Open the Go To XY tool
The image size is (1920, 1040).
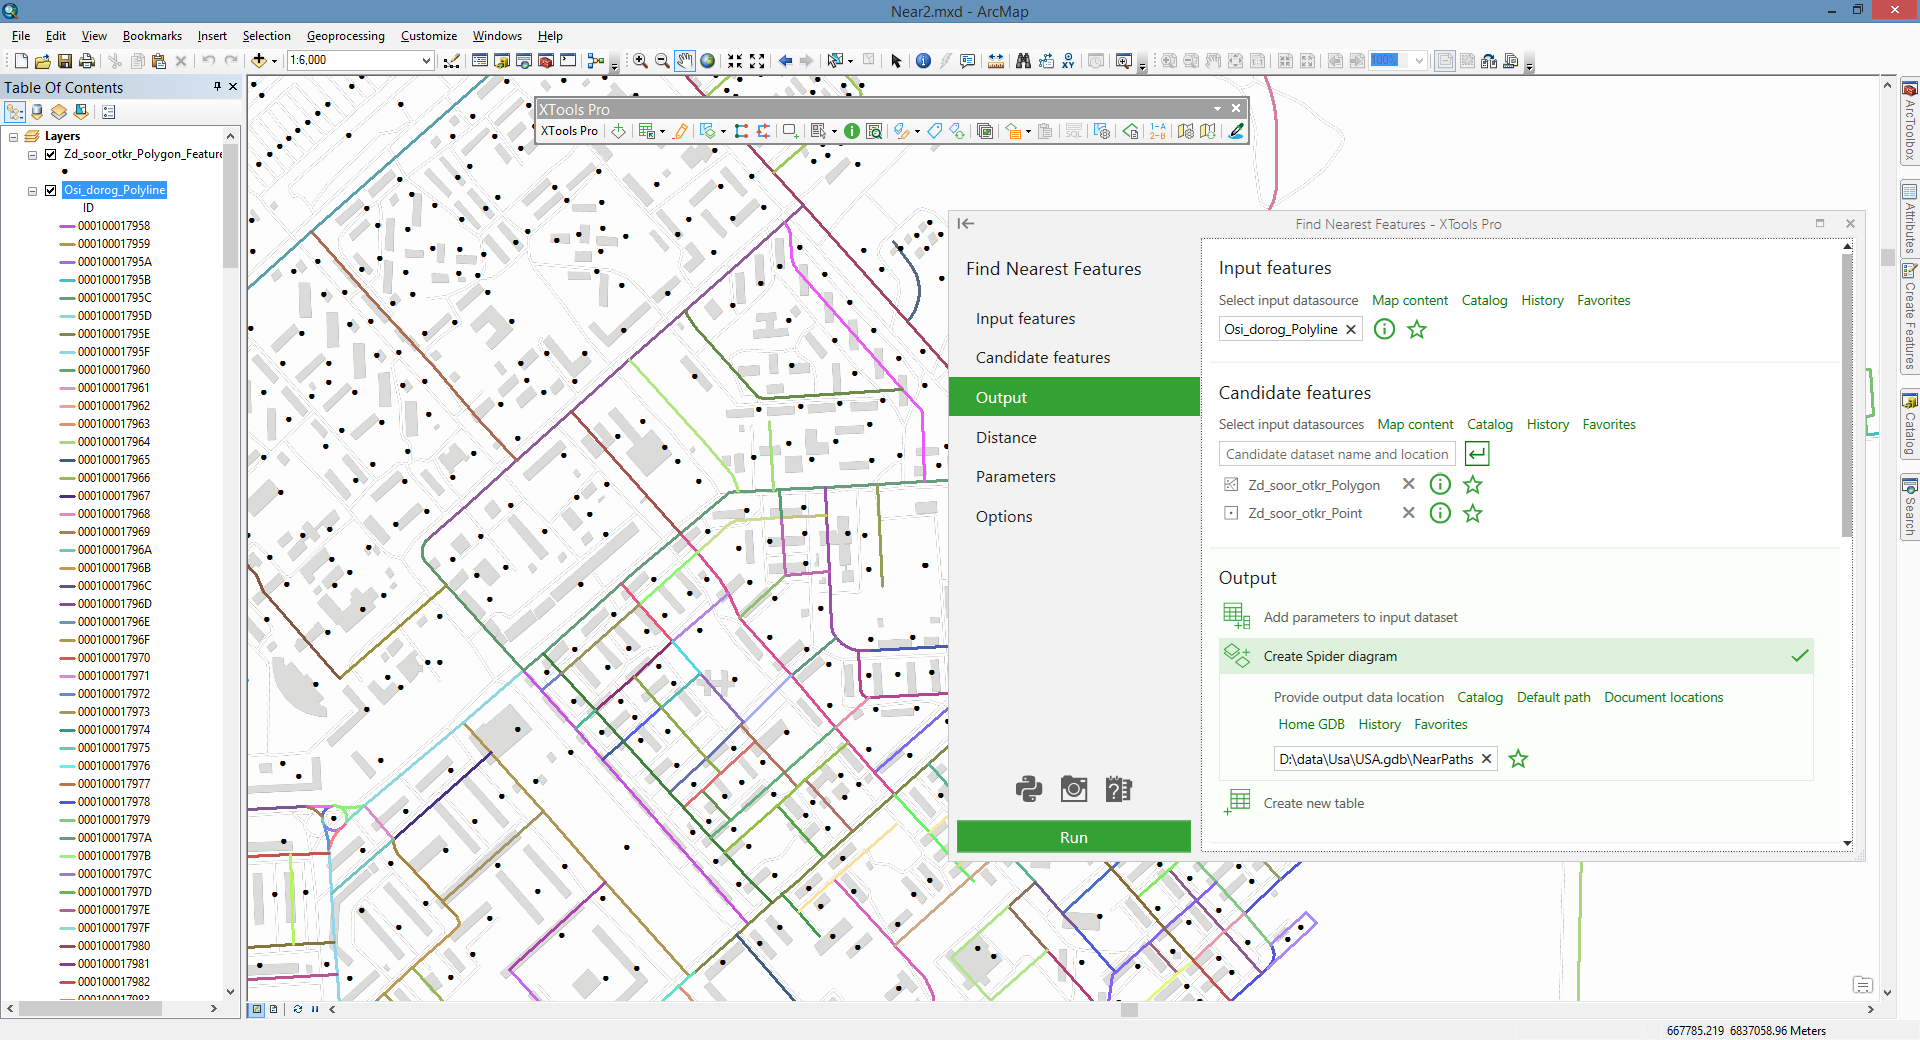1068,61
